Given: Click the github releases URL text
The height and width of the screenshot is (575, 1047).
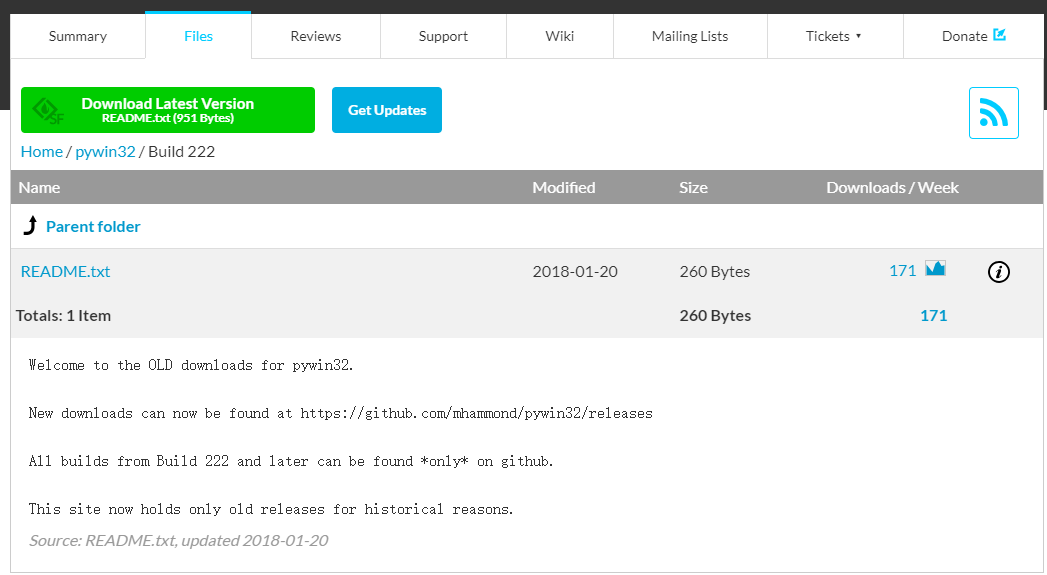Looking at the screenshot, I should point(476,413).
